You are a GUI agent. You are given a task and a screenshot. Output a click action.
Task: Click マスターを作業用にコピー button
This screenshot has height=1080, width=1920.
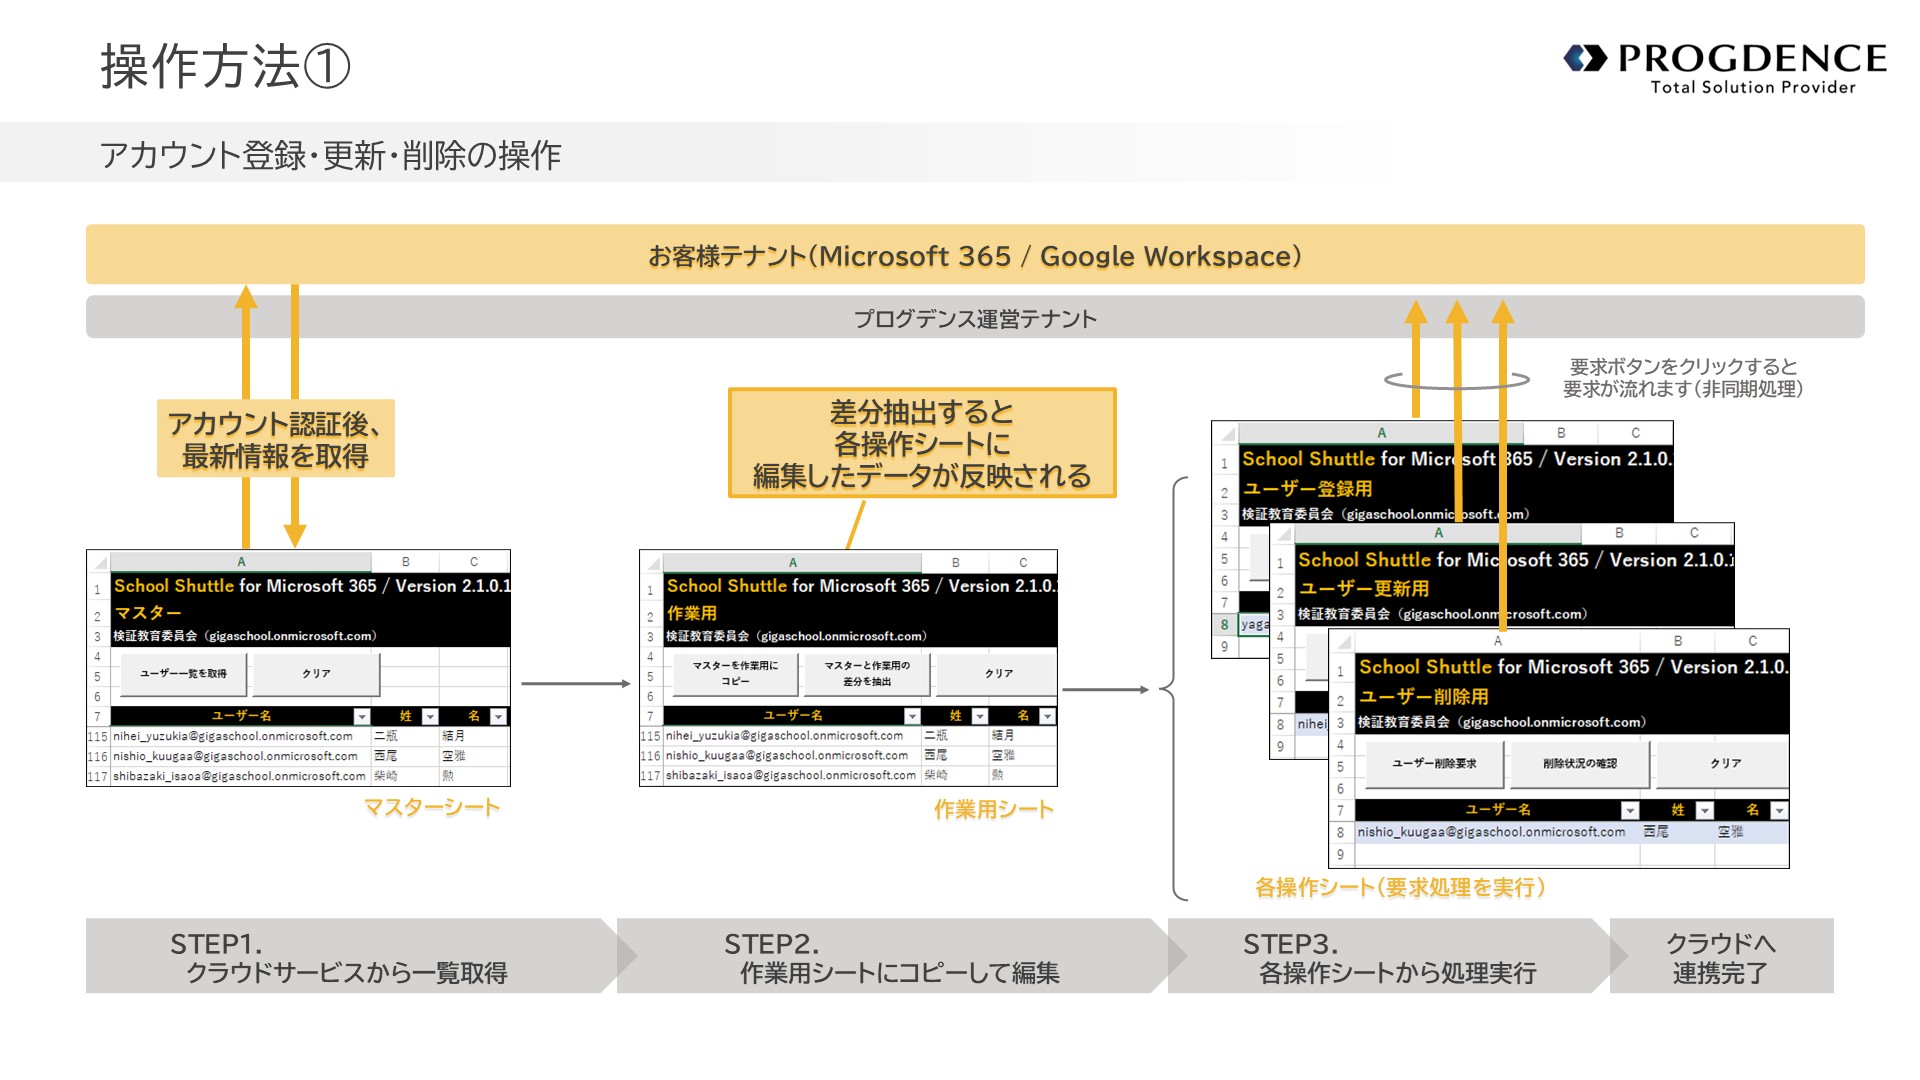[x=735, y=673]
